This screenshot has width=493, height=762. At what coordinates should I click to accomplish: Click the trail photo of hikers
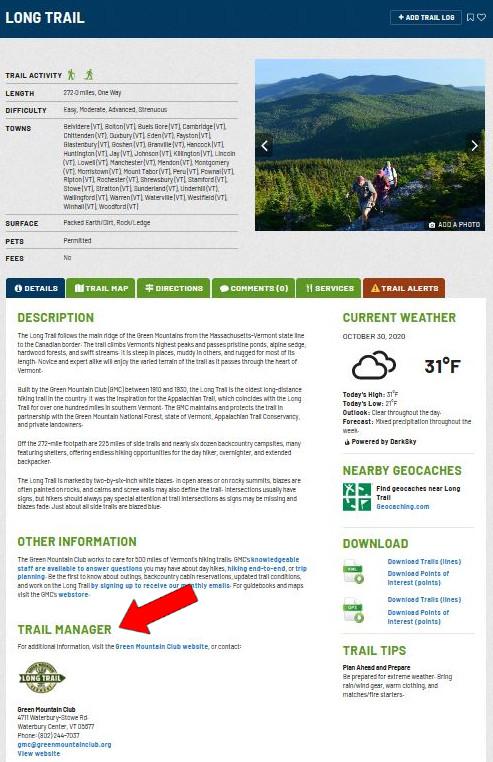pyautogui.click(x=370, y=145)
